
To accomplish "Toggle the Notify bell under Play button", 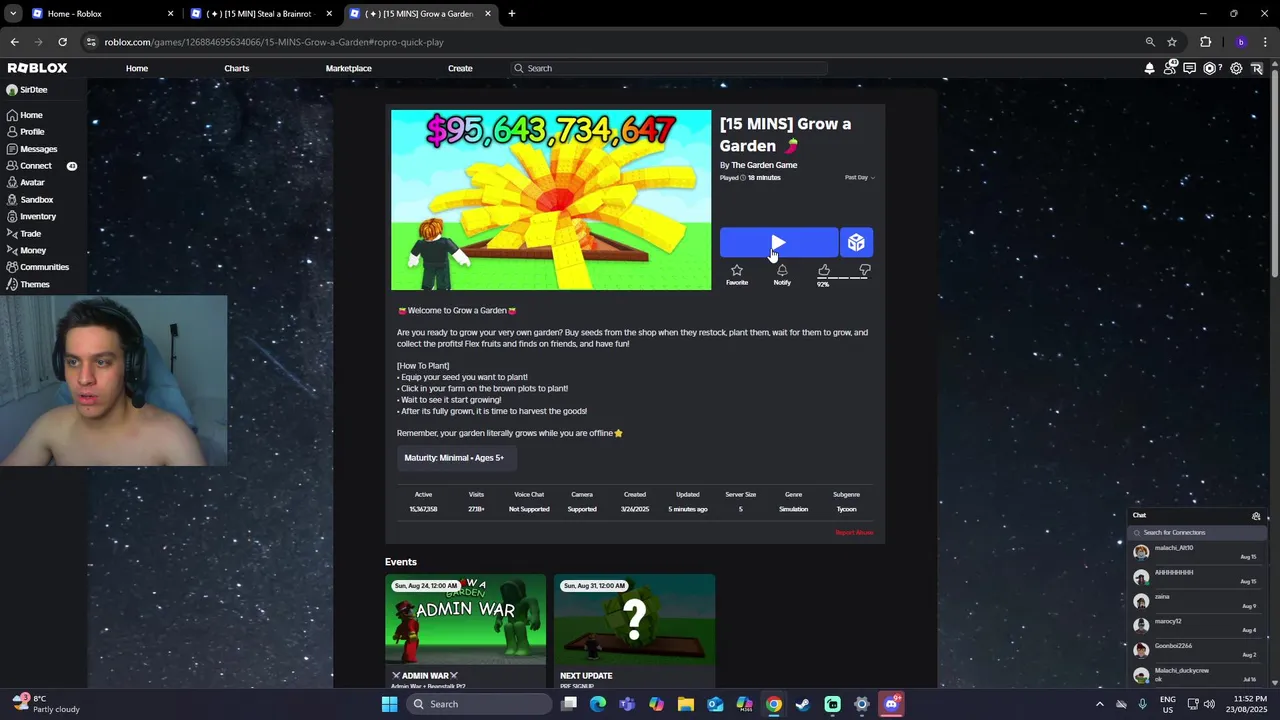I will 782,270.
